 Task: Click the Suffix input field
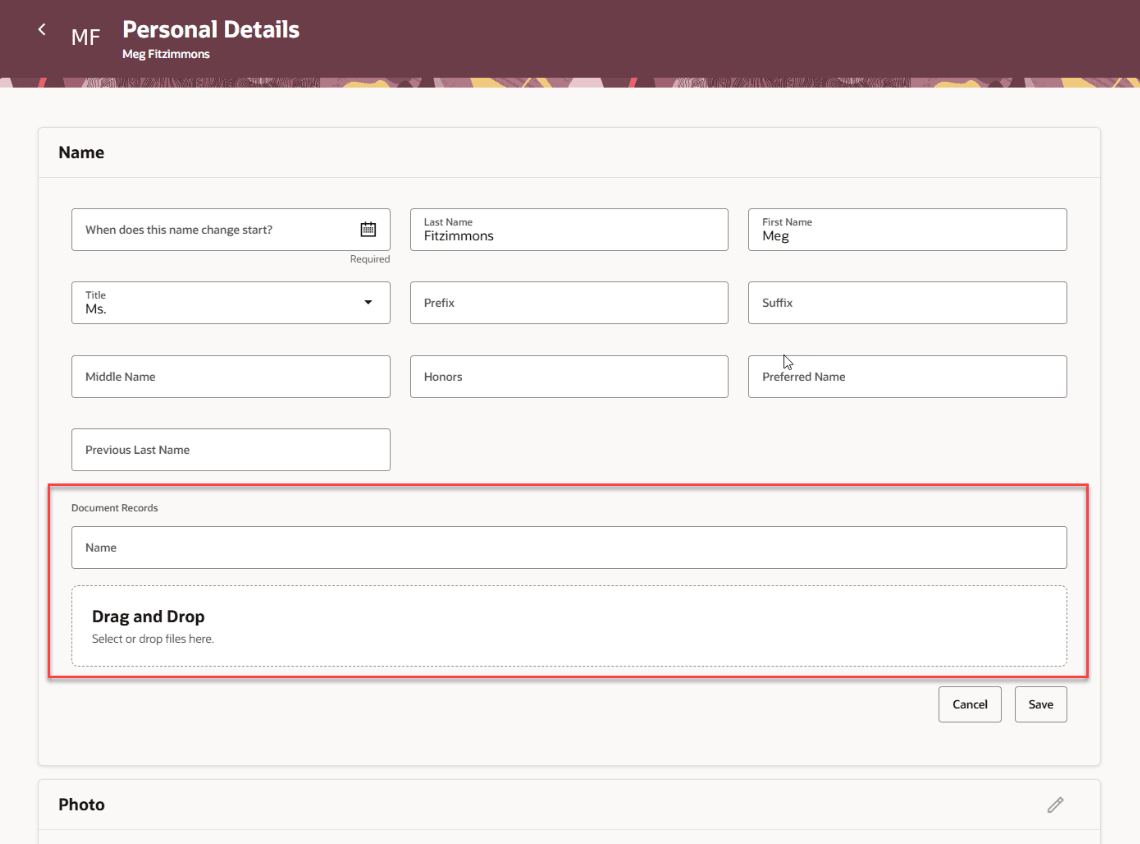907,302
